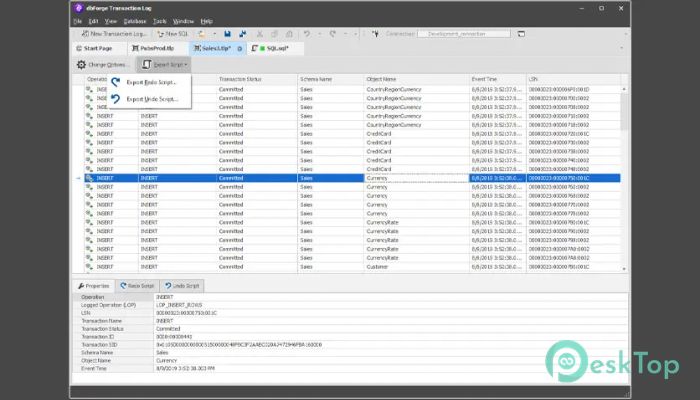The width and height of the screenshot is (700, 400).
Task: Sort by LSN column header
Action: [574, 79]
